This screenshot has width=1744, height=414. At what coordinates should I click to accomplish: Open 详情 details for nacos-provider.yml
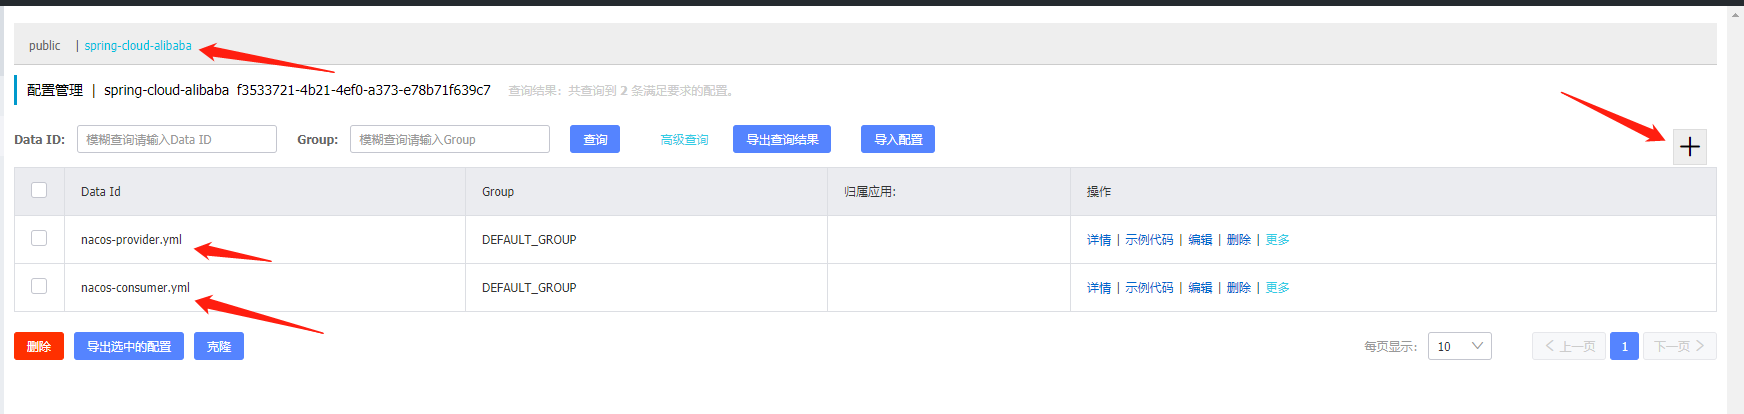(1099, 240)
